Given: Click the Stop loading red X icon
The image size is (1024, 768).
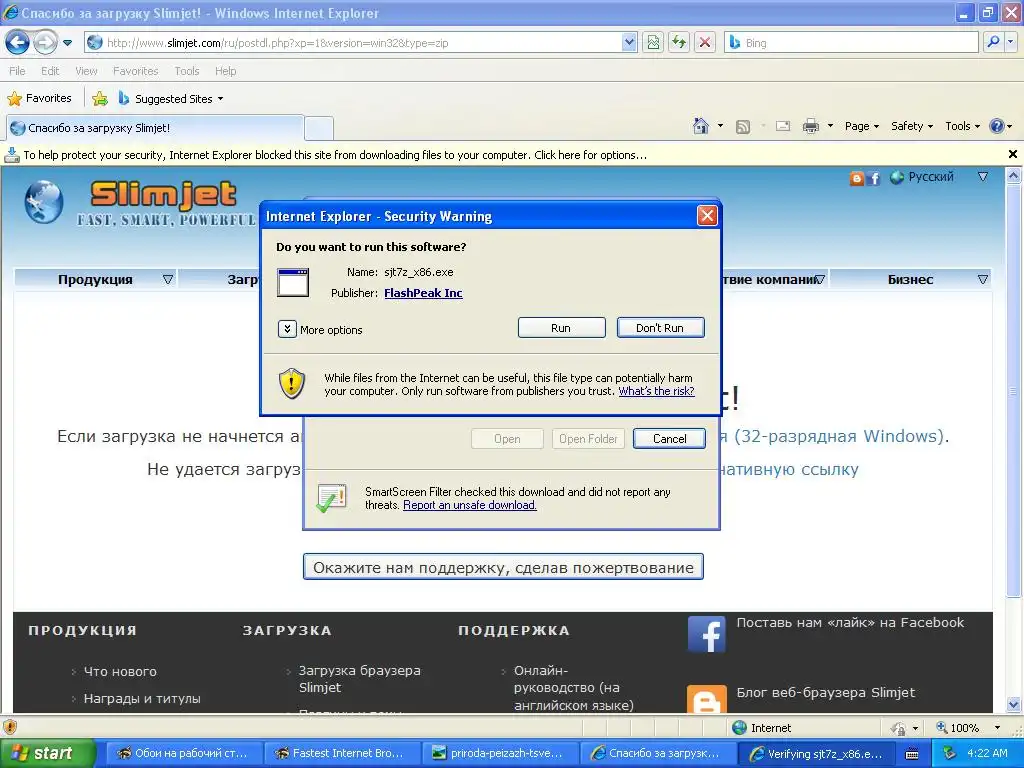Looking at the screenshot, I should [x=705, y=43].
